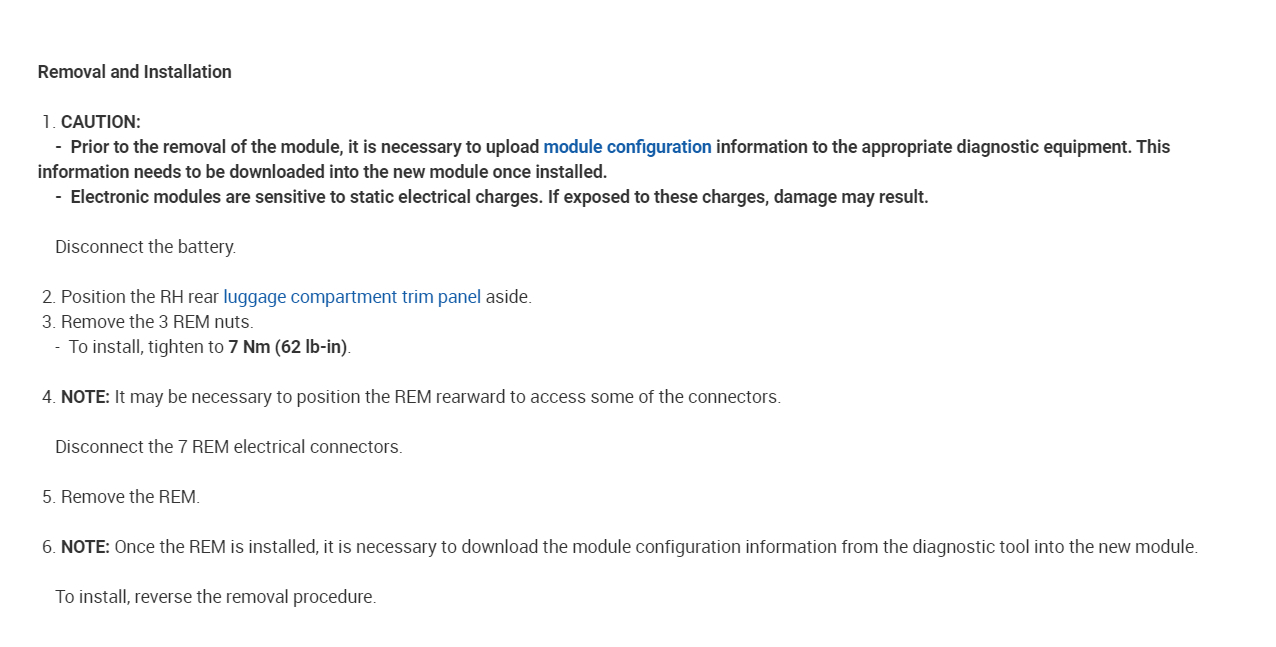Click the 'Remove the REM' step
1276x647 pixels.
[x=130, y=497]
